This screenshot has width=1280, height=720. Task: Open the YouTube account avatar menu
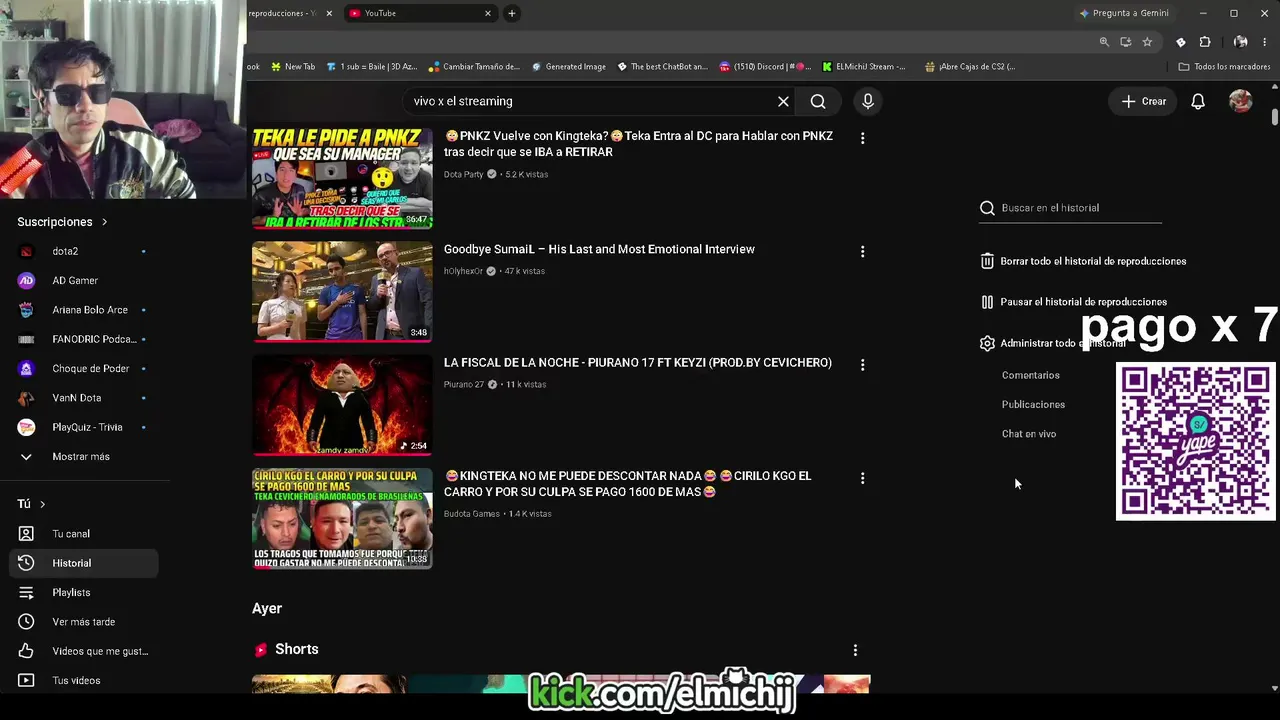1241,101
